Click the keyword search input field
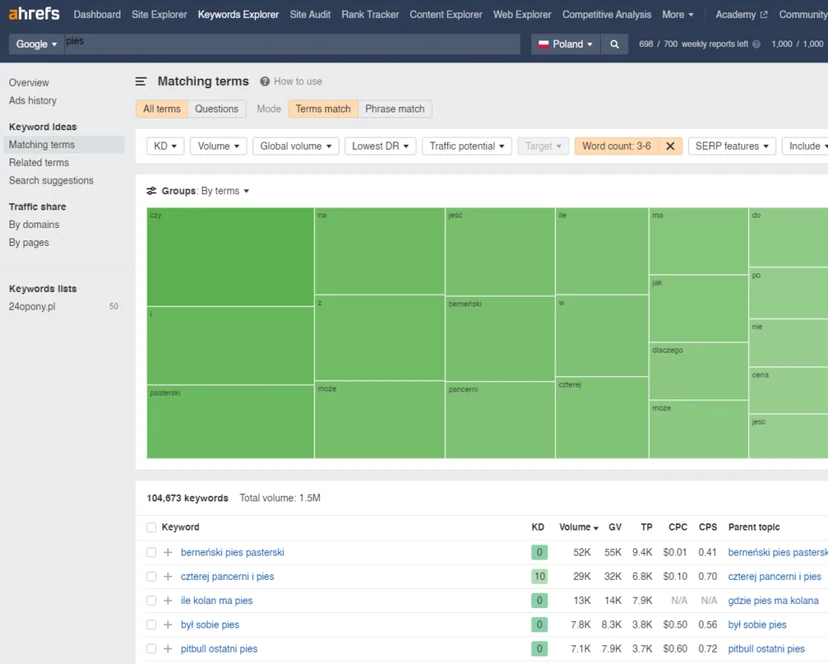The image size is (828, 664). click(x=293, y=44)
